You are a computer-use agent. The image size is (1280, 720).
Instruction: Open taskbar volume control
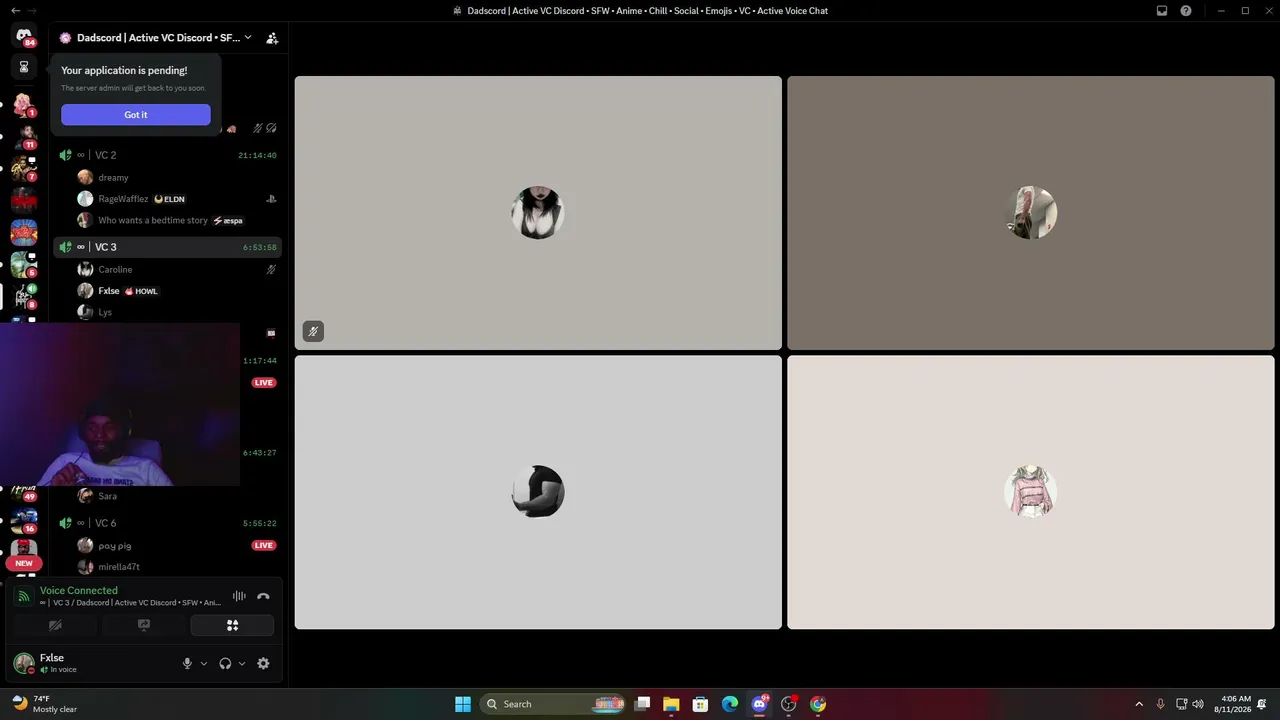tap(1198, 704)
